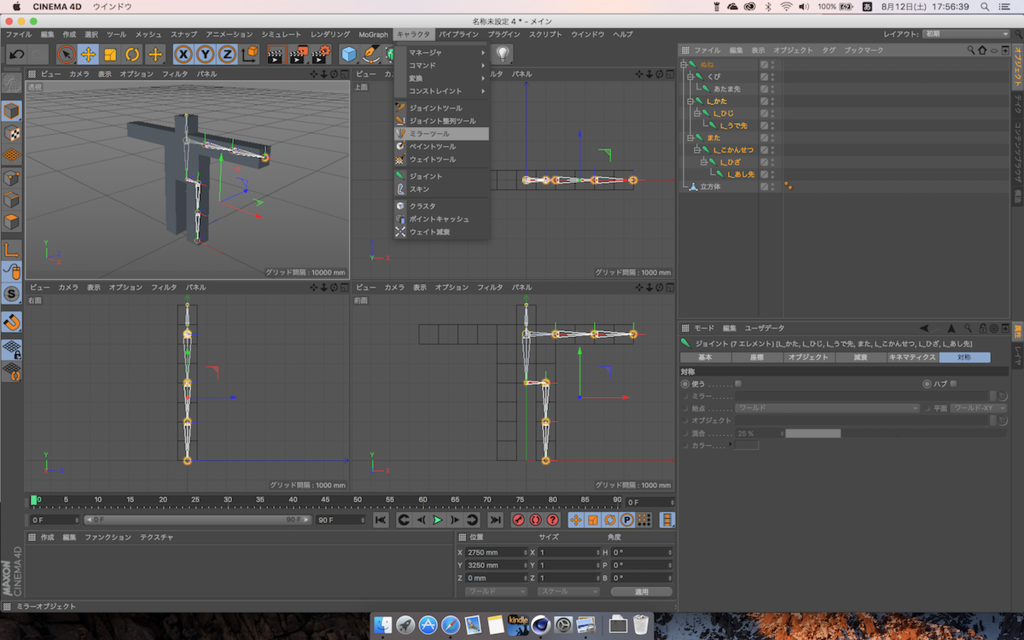Activate the Rotate tool in top toolbar
The image size is (1024, 640).
133,54
